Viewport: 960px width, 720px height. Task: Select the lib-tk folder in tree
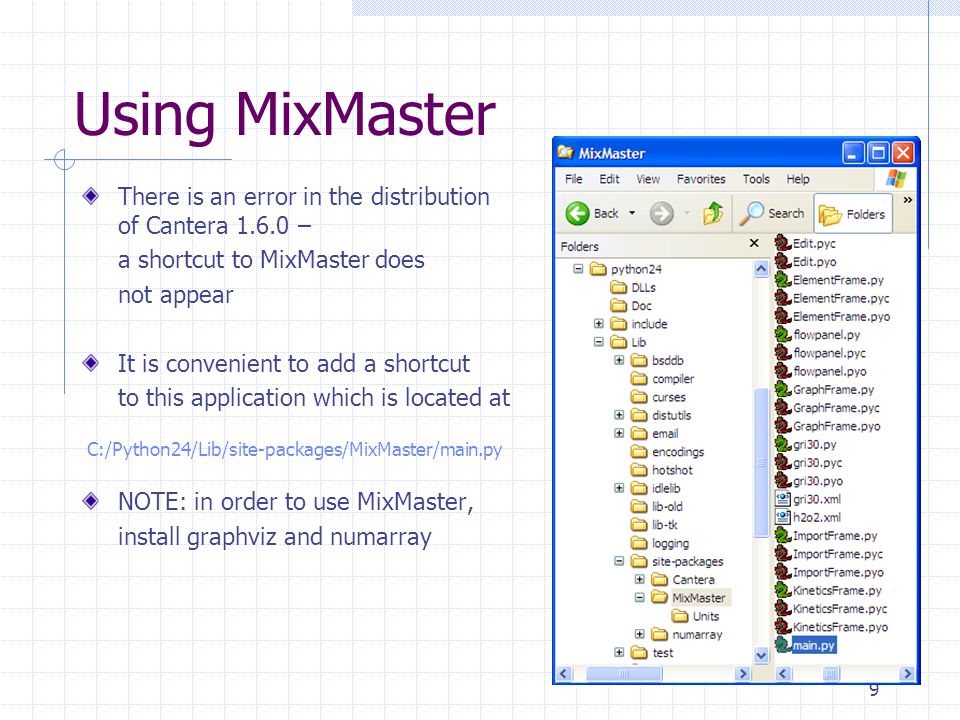pyautogui.click(x=654, y=525)
